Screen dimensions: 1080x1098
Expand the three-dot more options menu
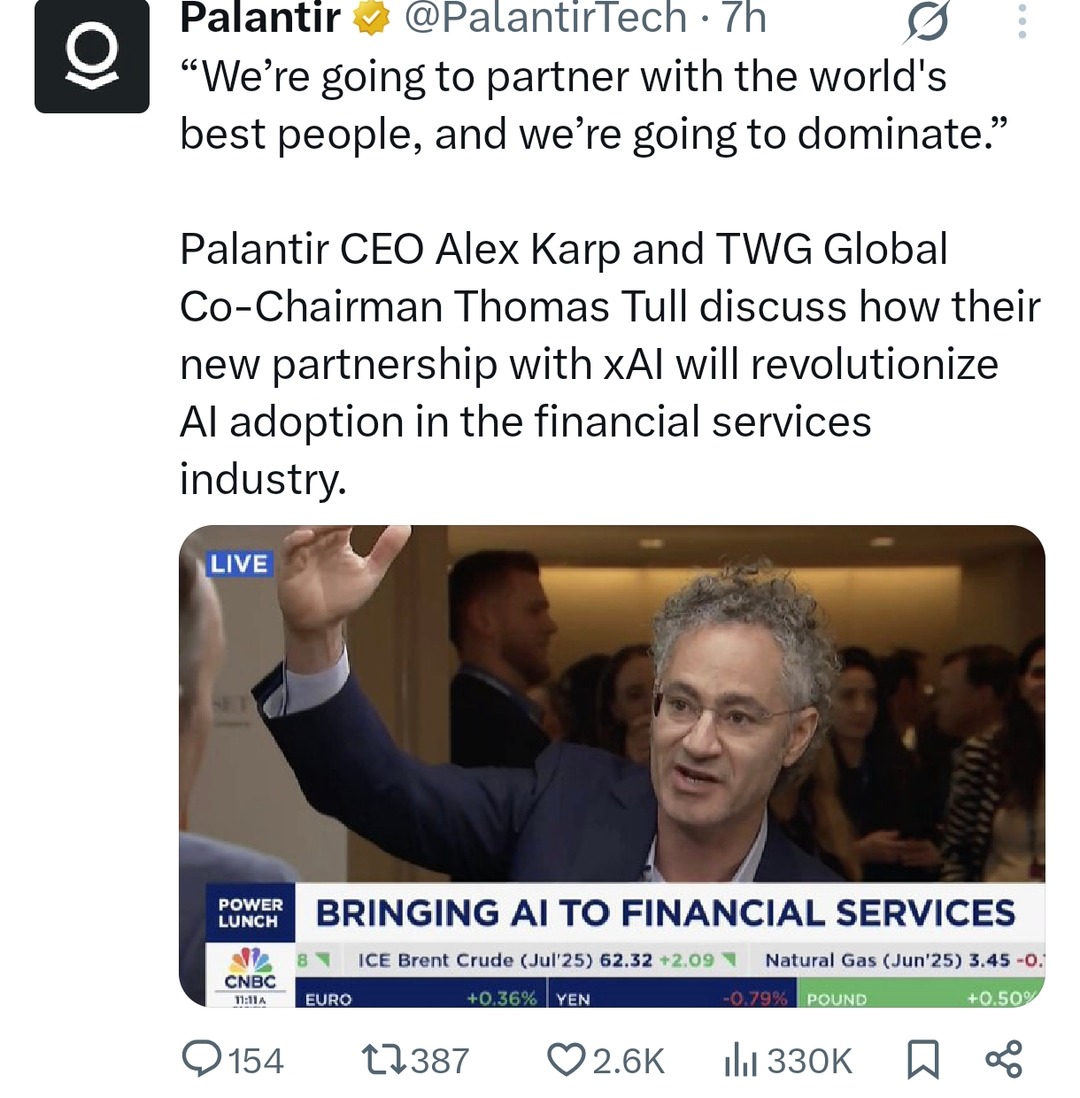pos(1021,20)
